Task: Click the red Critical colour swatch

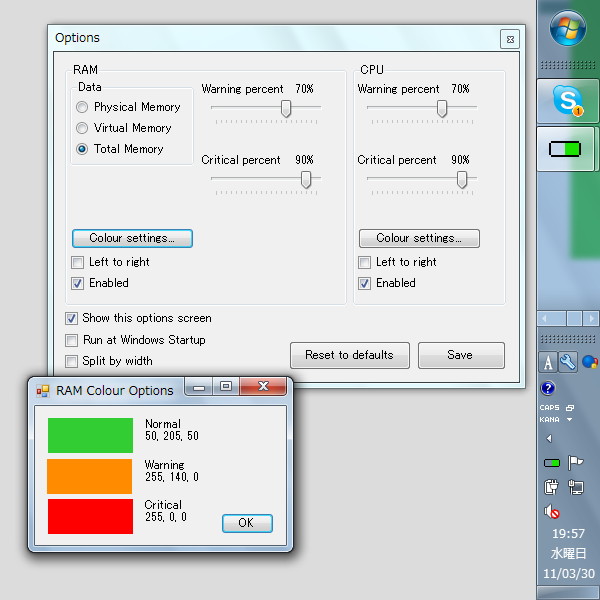Action: point(90,516)
